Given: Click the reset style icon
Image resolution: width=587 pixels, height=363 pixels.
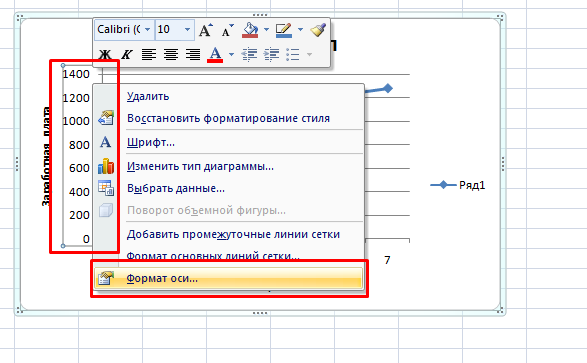Looking at the screenshot, I should click(106, 118).
